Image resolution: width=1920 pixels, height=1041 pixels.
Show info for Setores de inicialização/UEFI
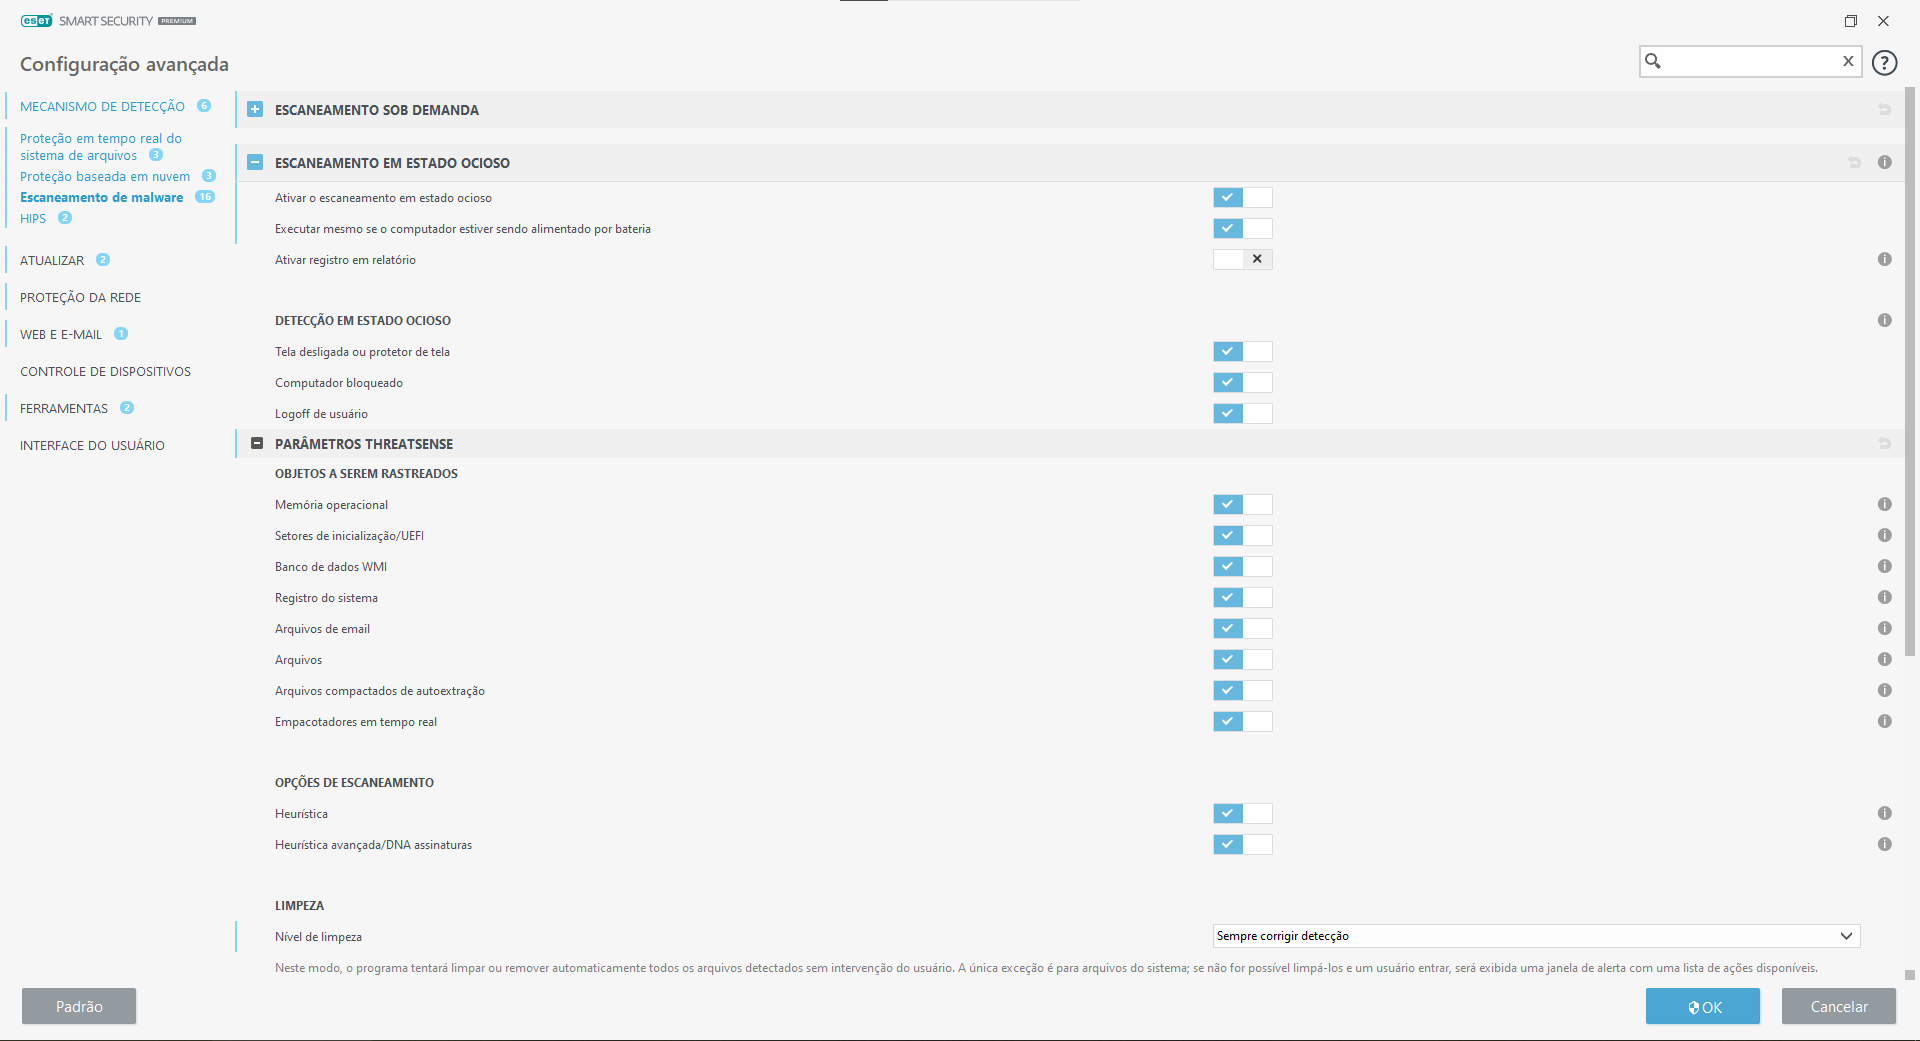pyautogui.click(x=1884, y=535)
